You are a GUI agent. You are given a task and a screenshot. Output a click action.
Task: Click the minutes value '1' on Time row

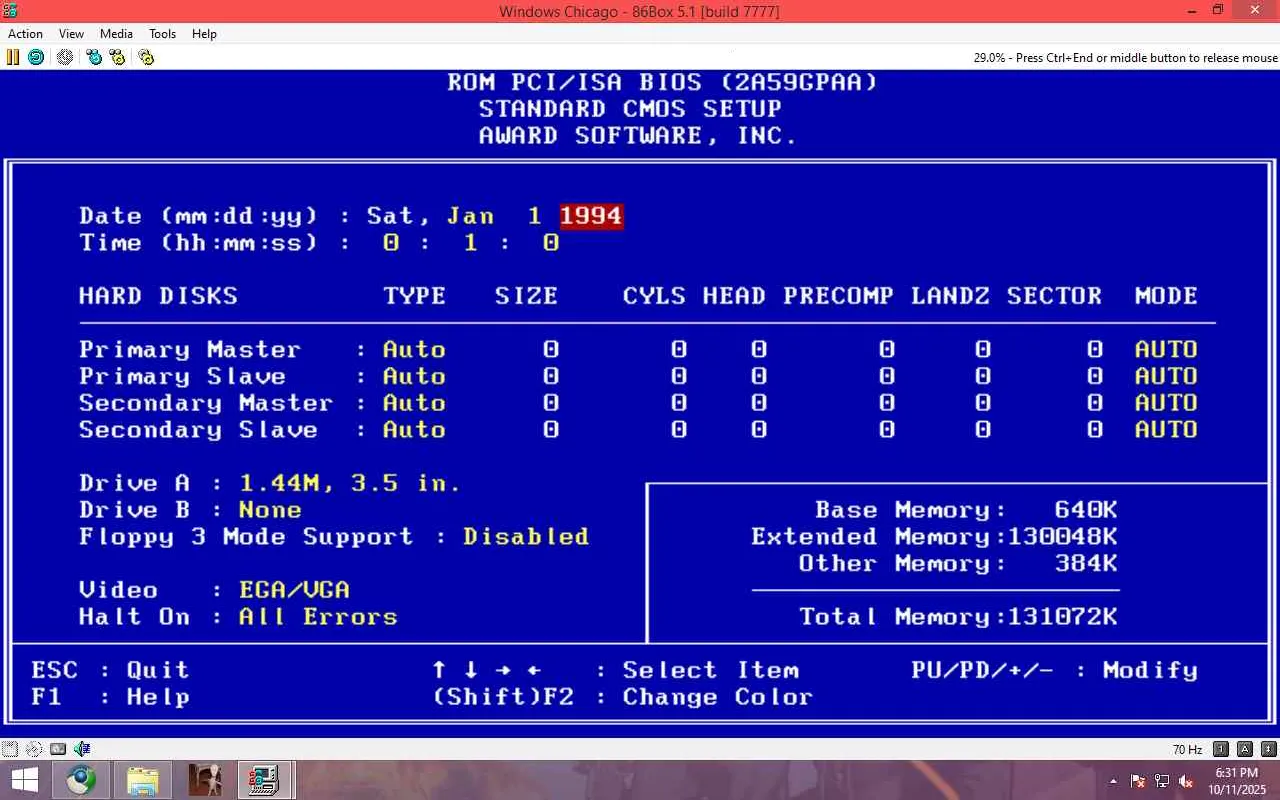pos(470,243)
